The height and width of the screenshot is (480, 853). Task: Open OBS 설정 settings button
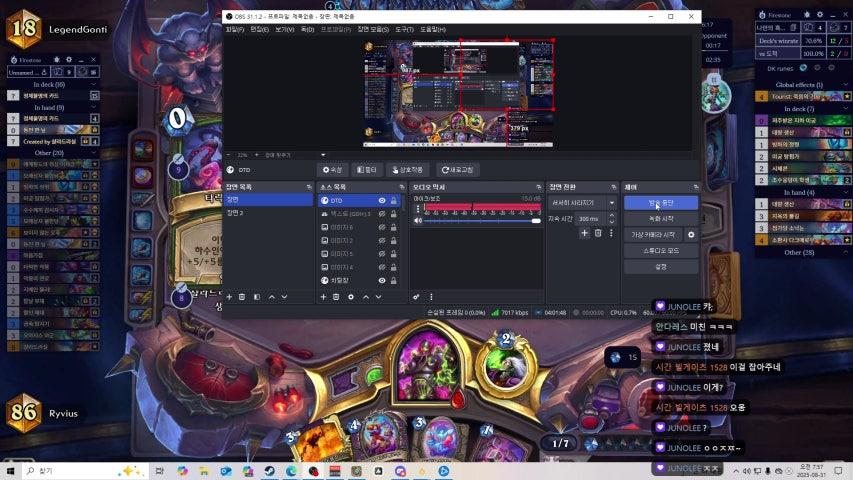click(661, 267)
